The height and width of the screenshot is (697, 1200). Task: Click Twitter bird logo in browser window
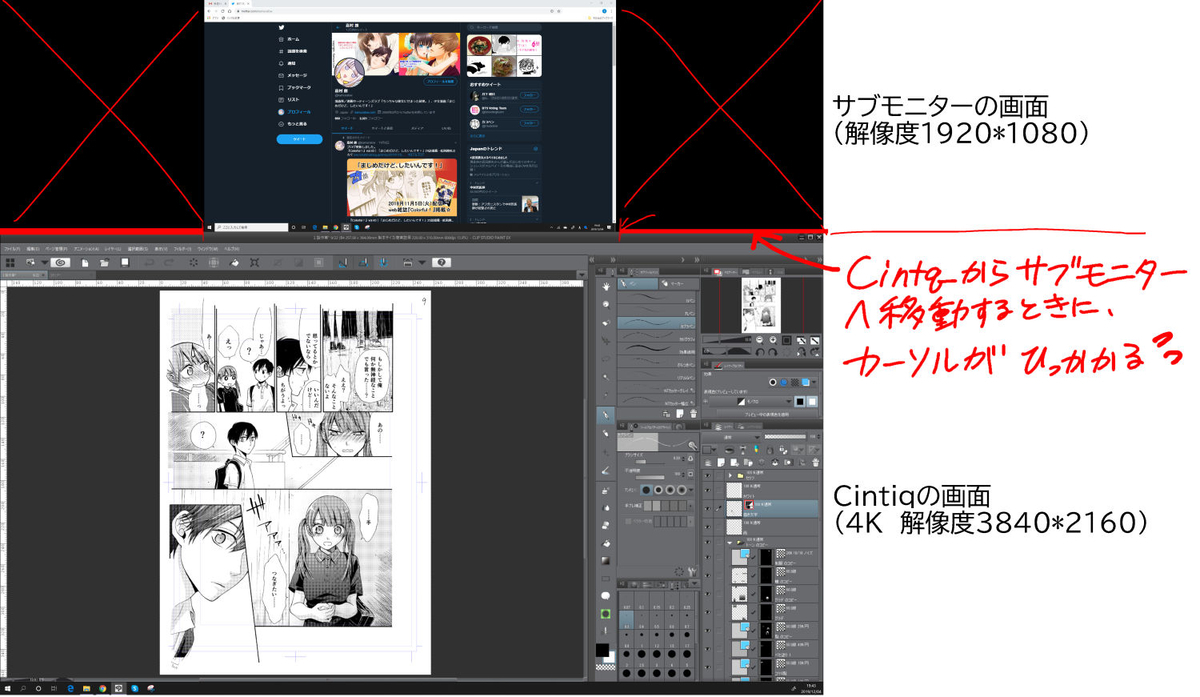click(x=281, y=27)
